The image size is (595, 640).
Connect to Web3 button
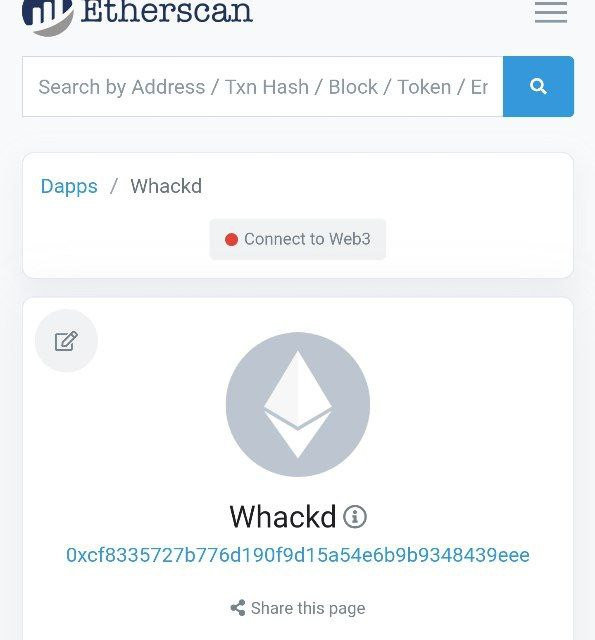click(x=298, y=239)
